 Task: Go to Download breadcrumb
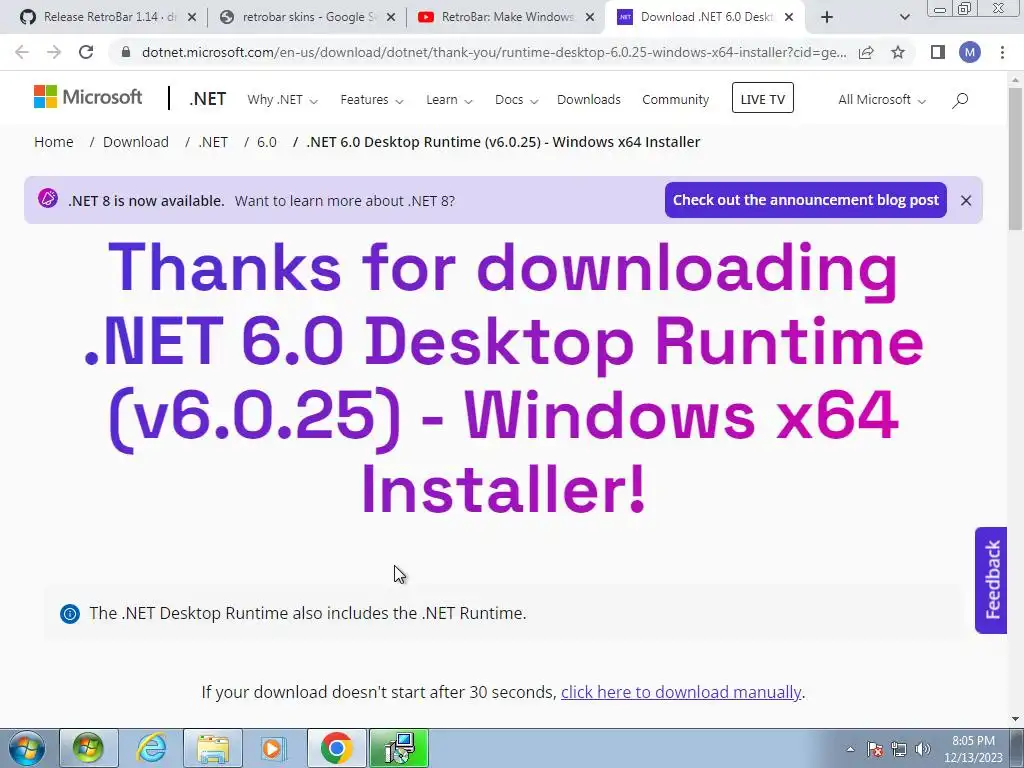click(136, 142)
